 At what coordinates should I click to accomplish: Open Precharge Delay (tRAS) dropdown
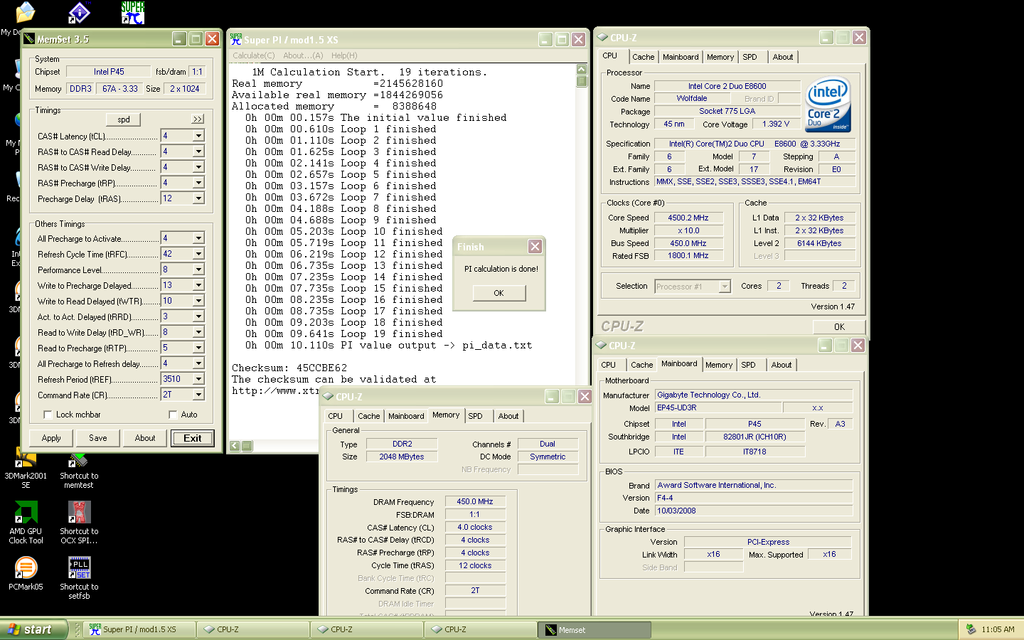pos(198,199)
